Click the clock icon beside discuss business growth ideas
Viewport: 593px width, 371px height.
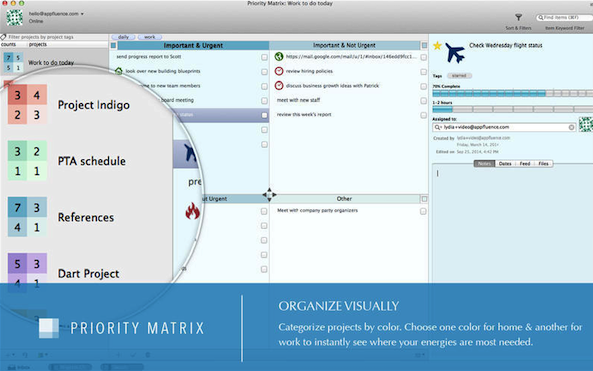click(x=279, y=85)
